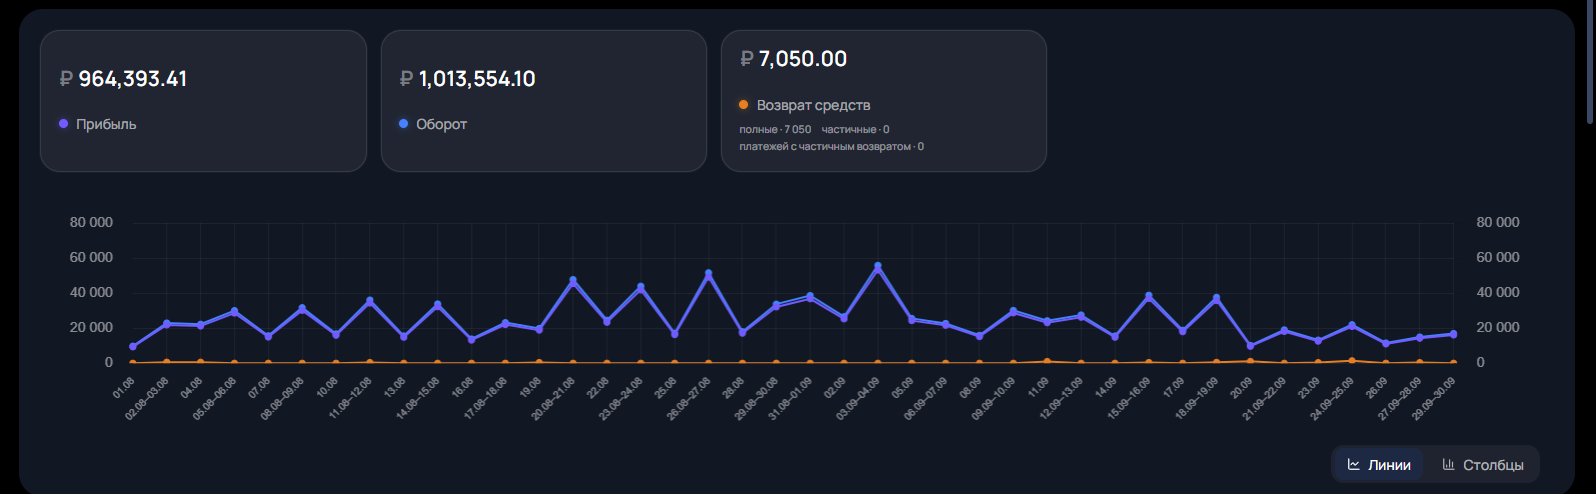Click the orange refund point at 02.08–03.08
This screenshot has height=494, width=1596.
(x=167, y=362)
